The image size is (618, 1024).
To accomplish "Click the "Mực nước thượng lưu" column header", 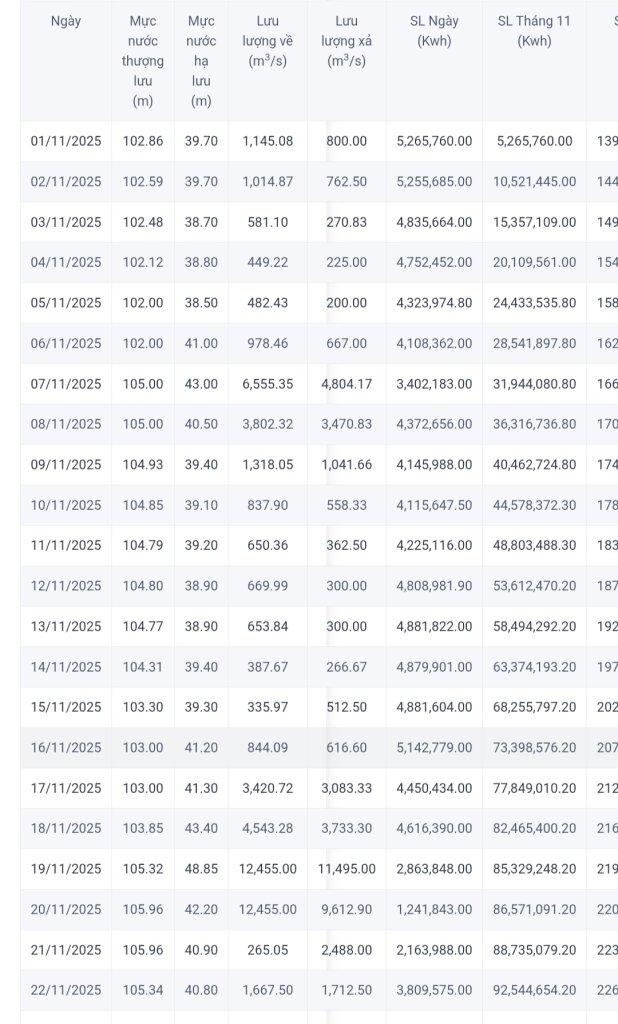I will coord(143,61).
